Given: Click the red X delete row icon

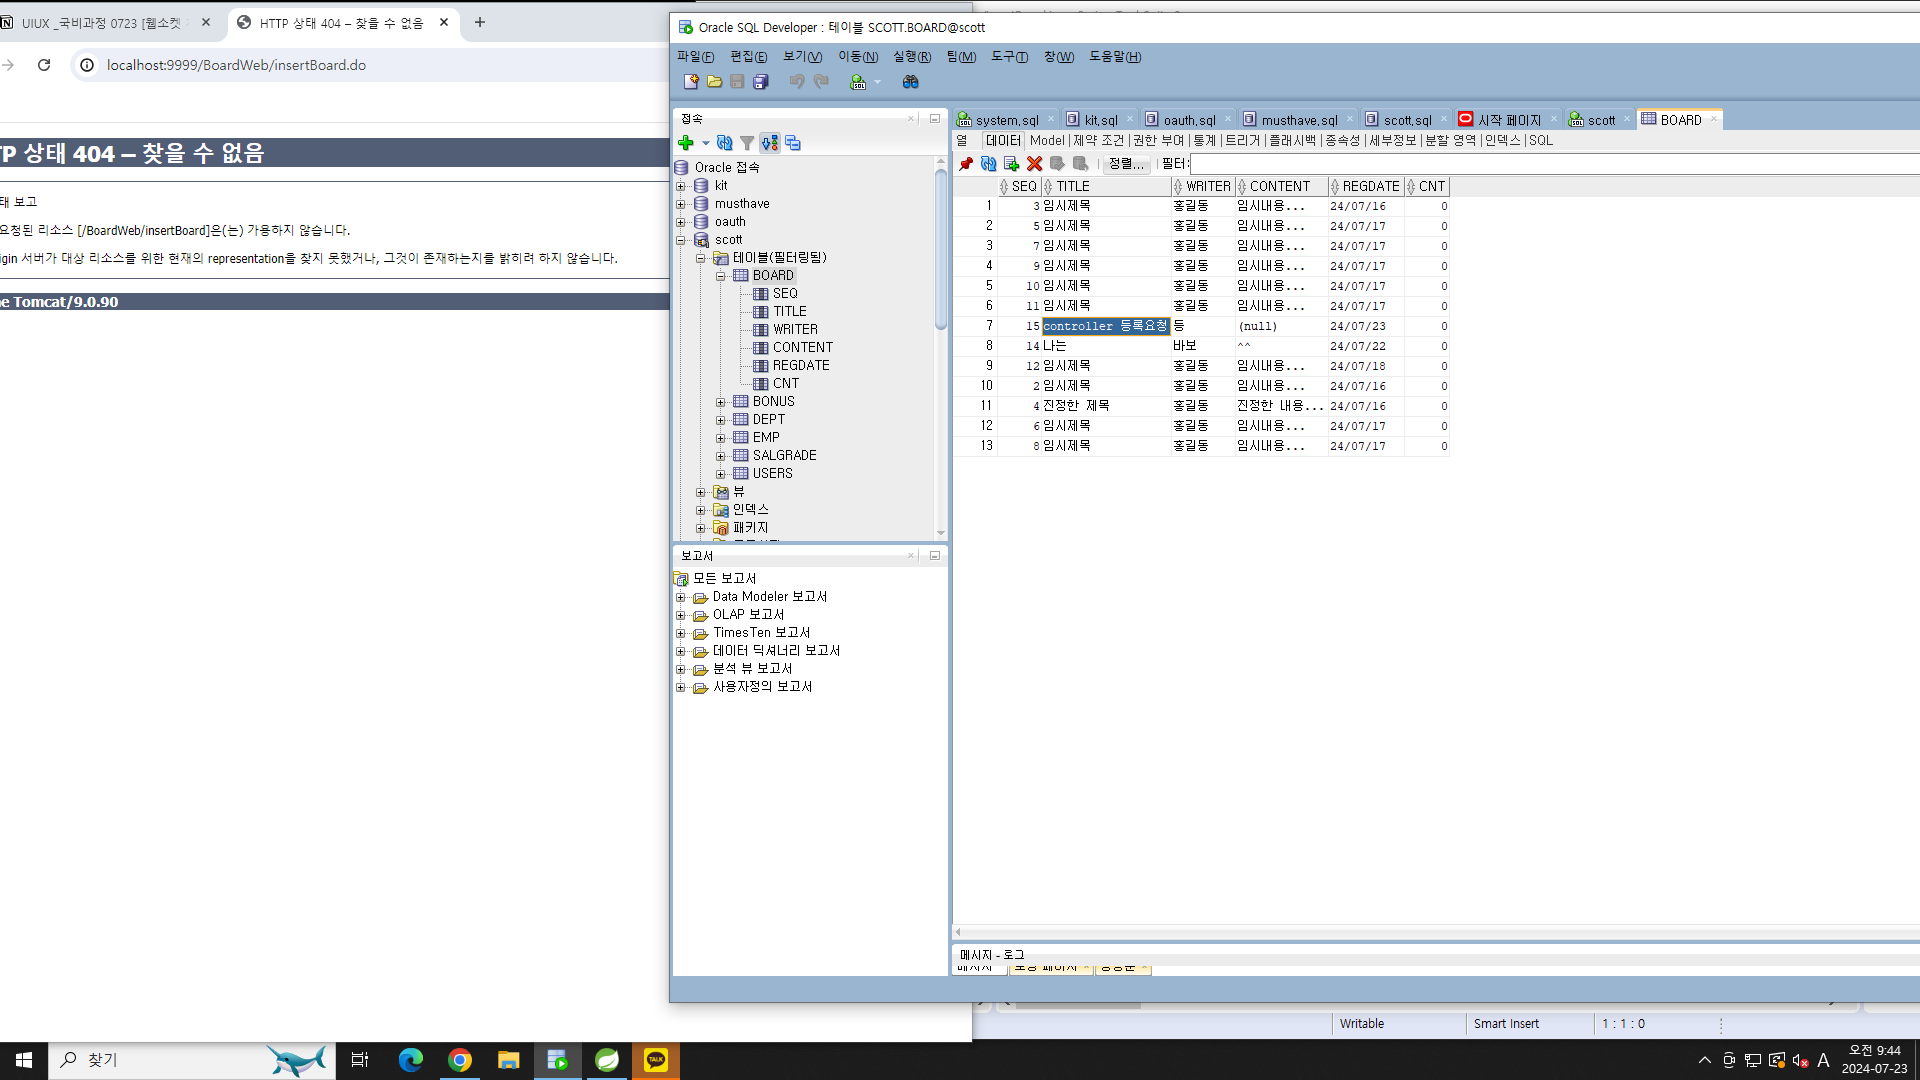Looking at the screenshot, I should (x=1034, y=164).
